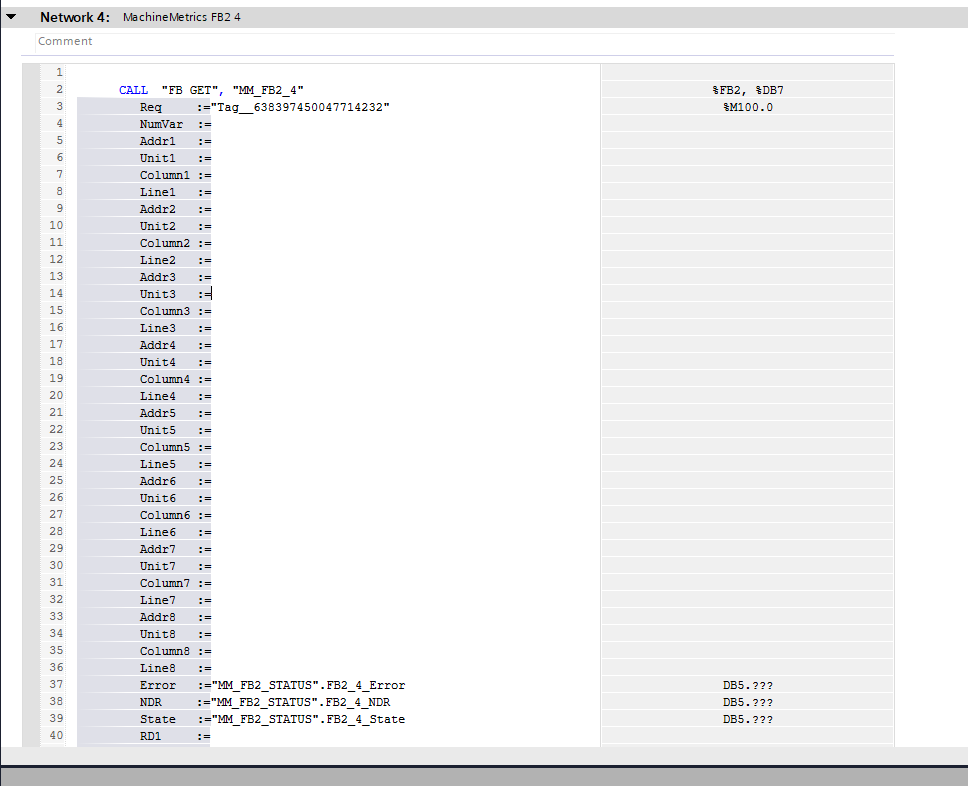Screen dimensions: 968x786
Task: Click the Column1 parameter line
Action: pyautogui.click(x=165, y=175)
